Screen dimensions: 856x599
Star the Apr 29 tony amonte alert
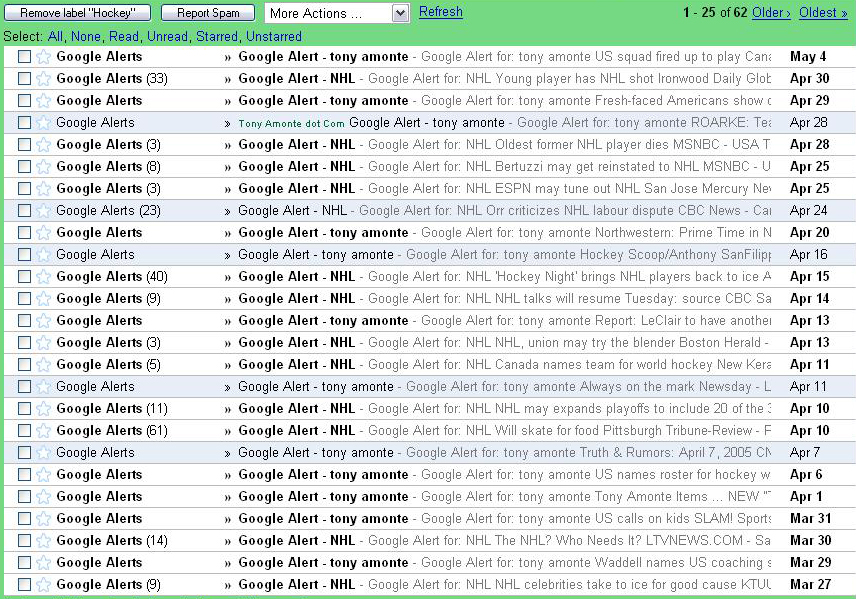(x=43, y=100)
